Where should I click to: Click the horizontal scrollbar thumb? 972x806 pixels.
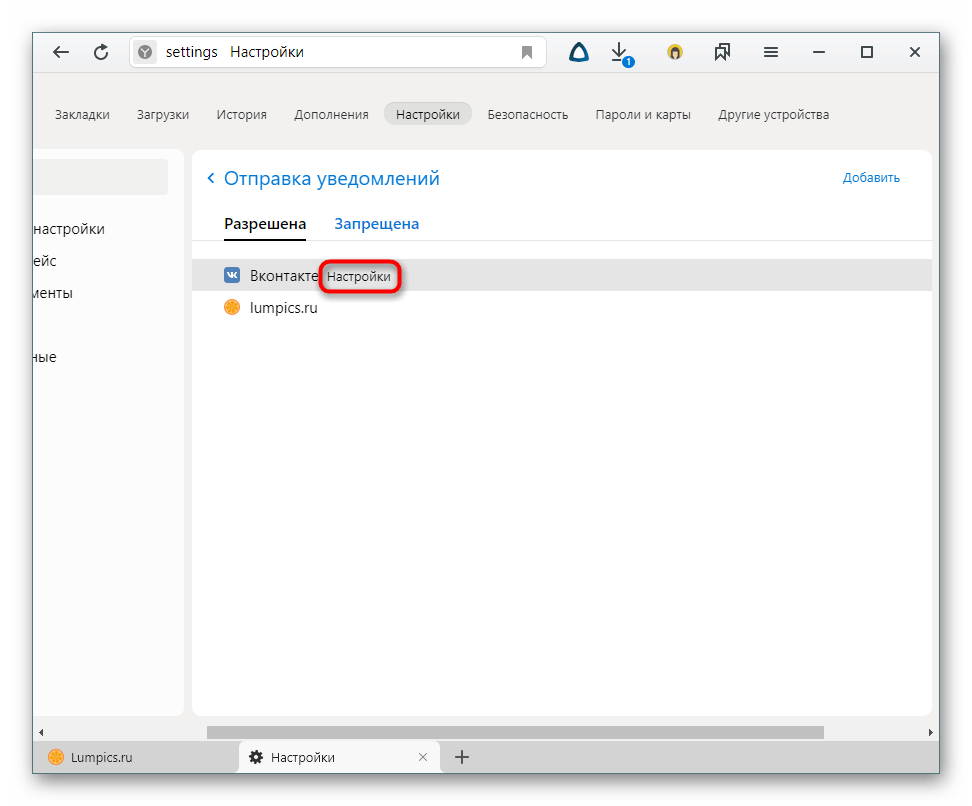click(x=514, y=732)
